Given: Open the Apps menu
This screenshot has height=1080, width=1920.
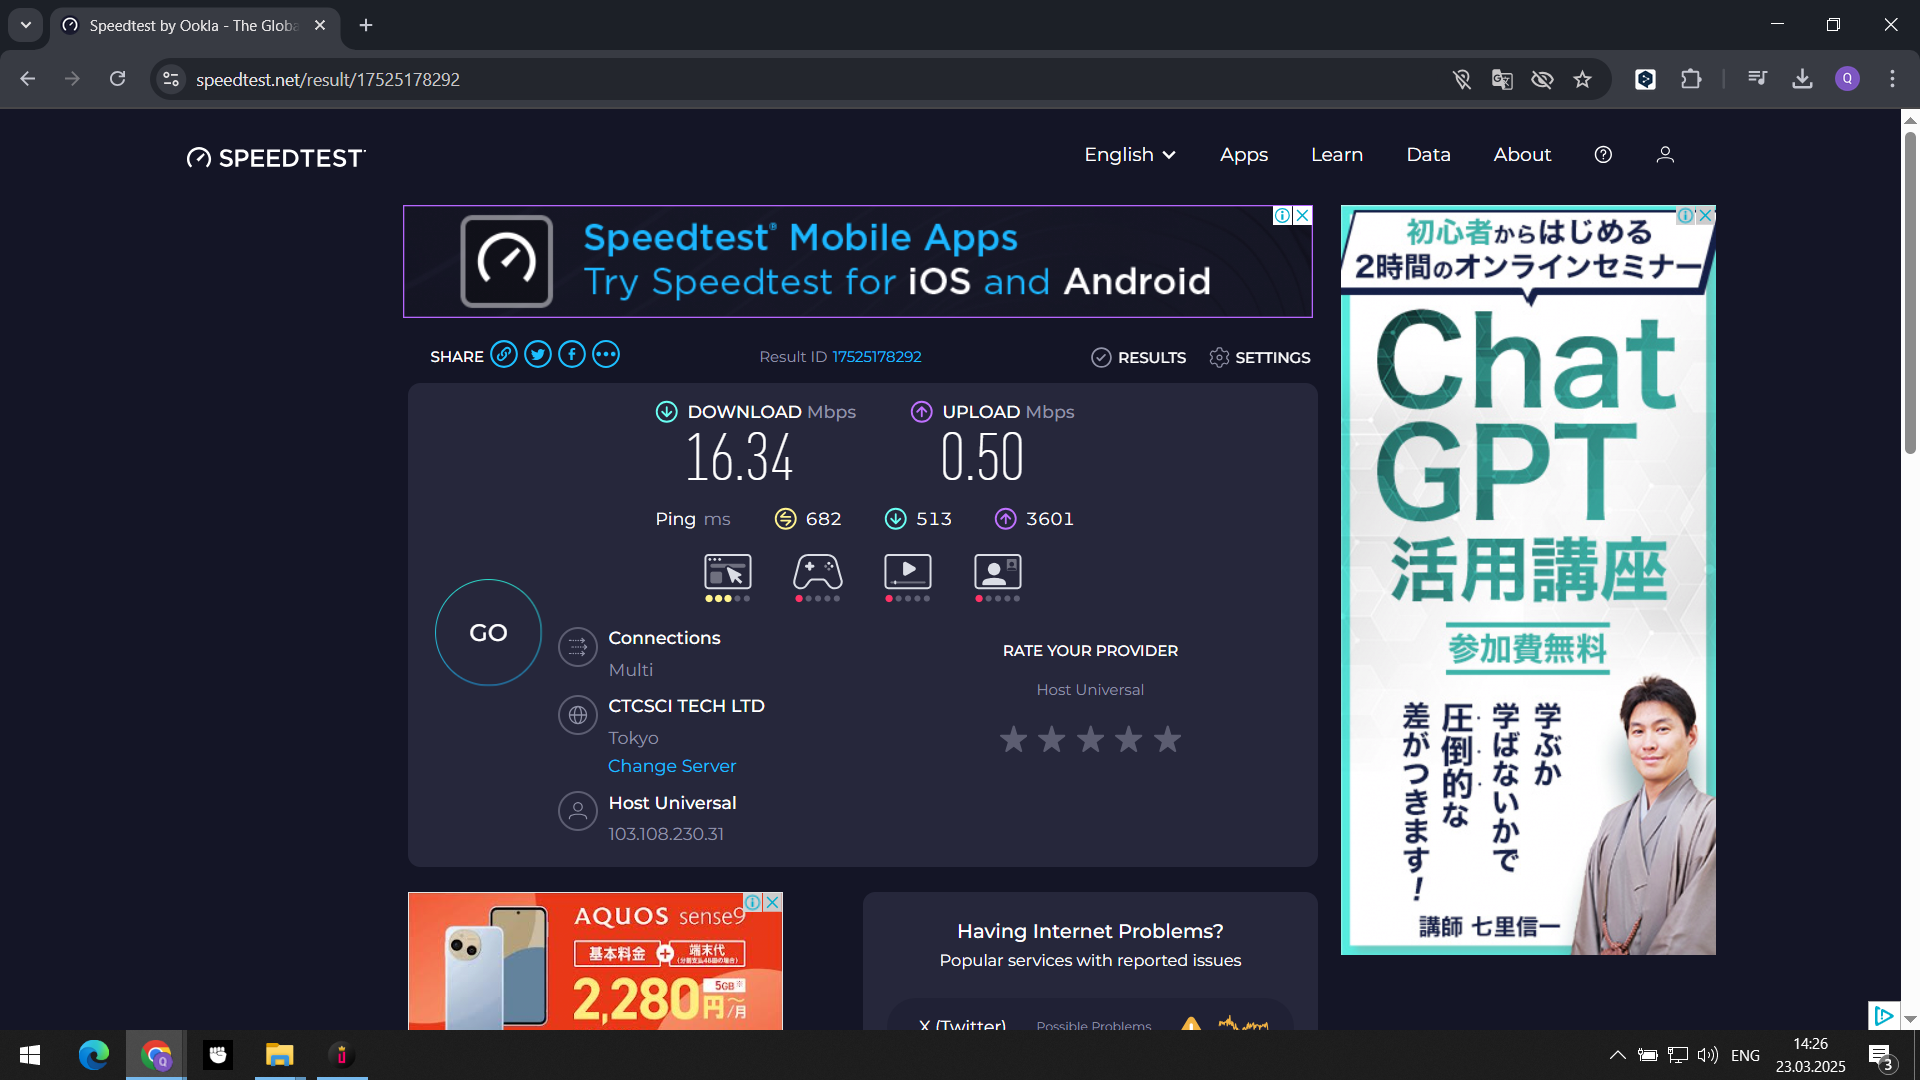Looking at the screenshot, I should (1244, 155).
